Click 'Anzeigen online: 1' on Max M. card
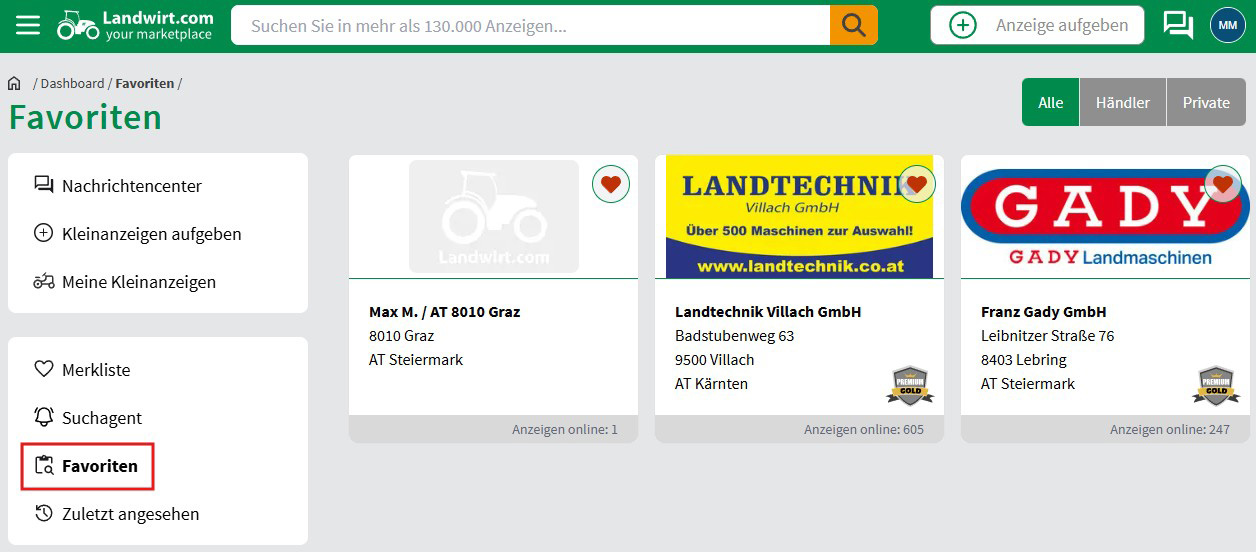This screenshot has width=1256, height=552. pos(565,429)
